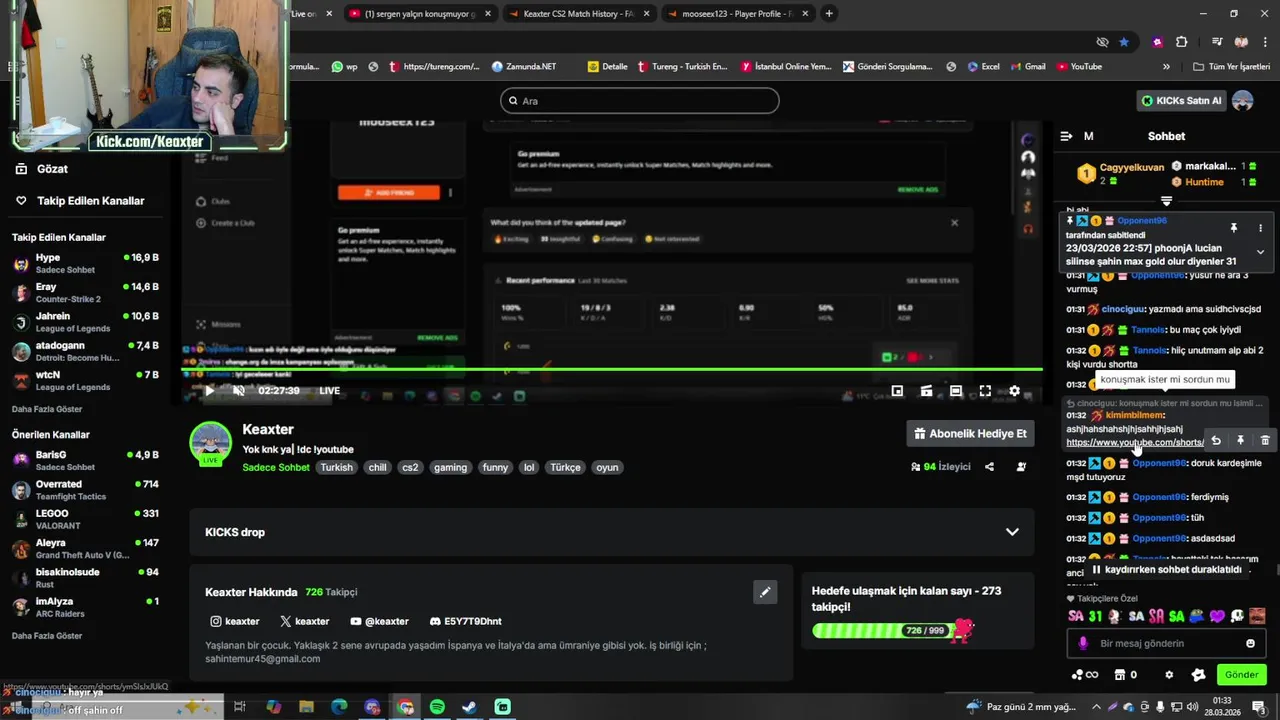The image size is (1280, 720).
Task: Toggle theater mode on the player
Action: click(956, 391)
